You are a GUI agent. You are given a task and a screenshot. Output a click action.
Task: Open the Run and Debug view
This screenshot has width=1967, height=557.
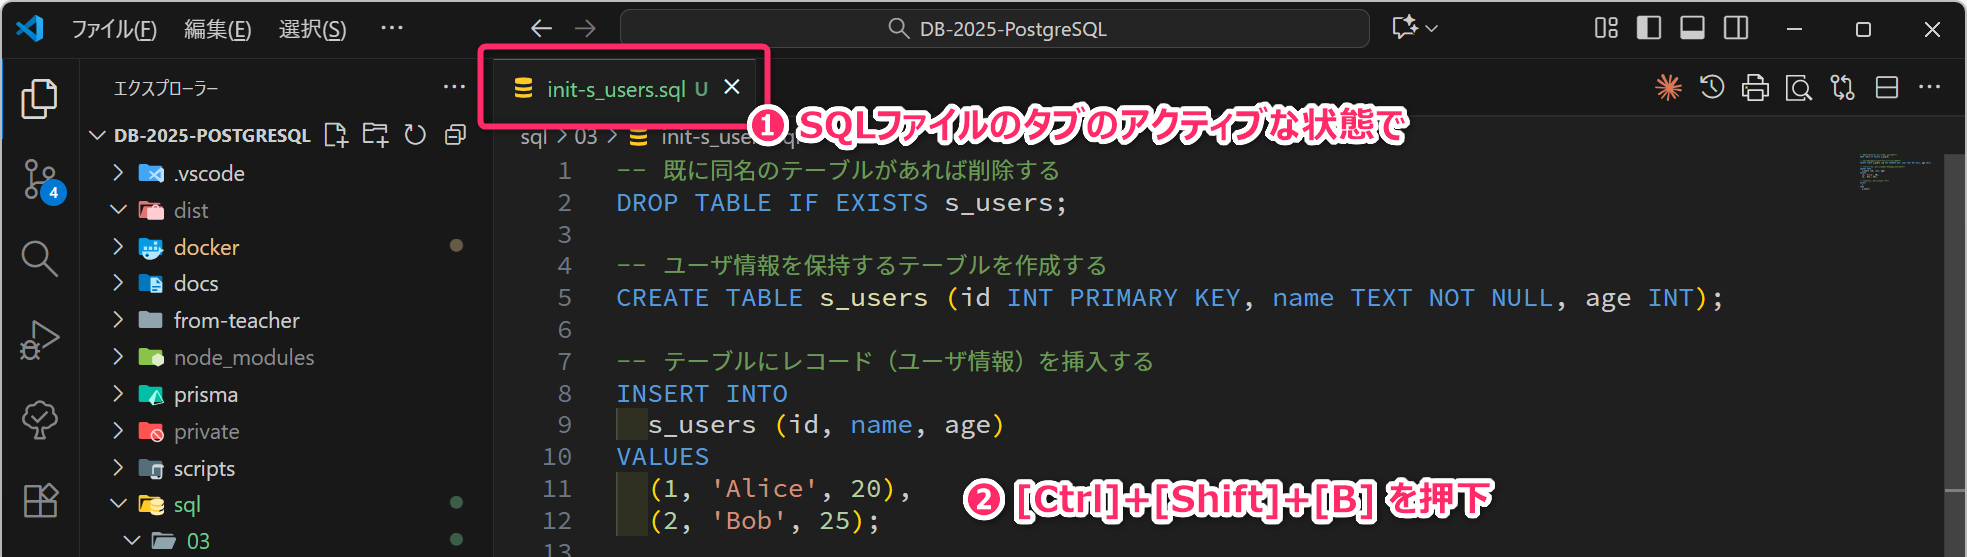[x=40, y=339]
